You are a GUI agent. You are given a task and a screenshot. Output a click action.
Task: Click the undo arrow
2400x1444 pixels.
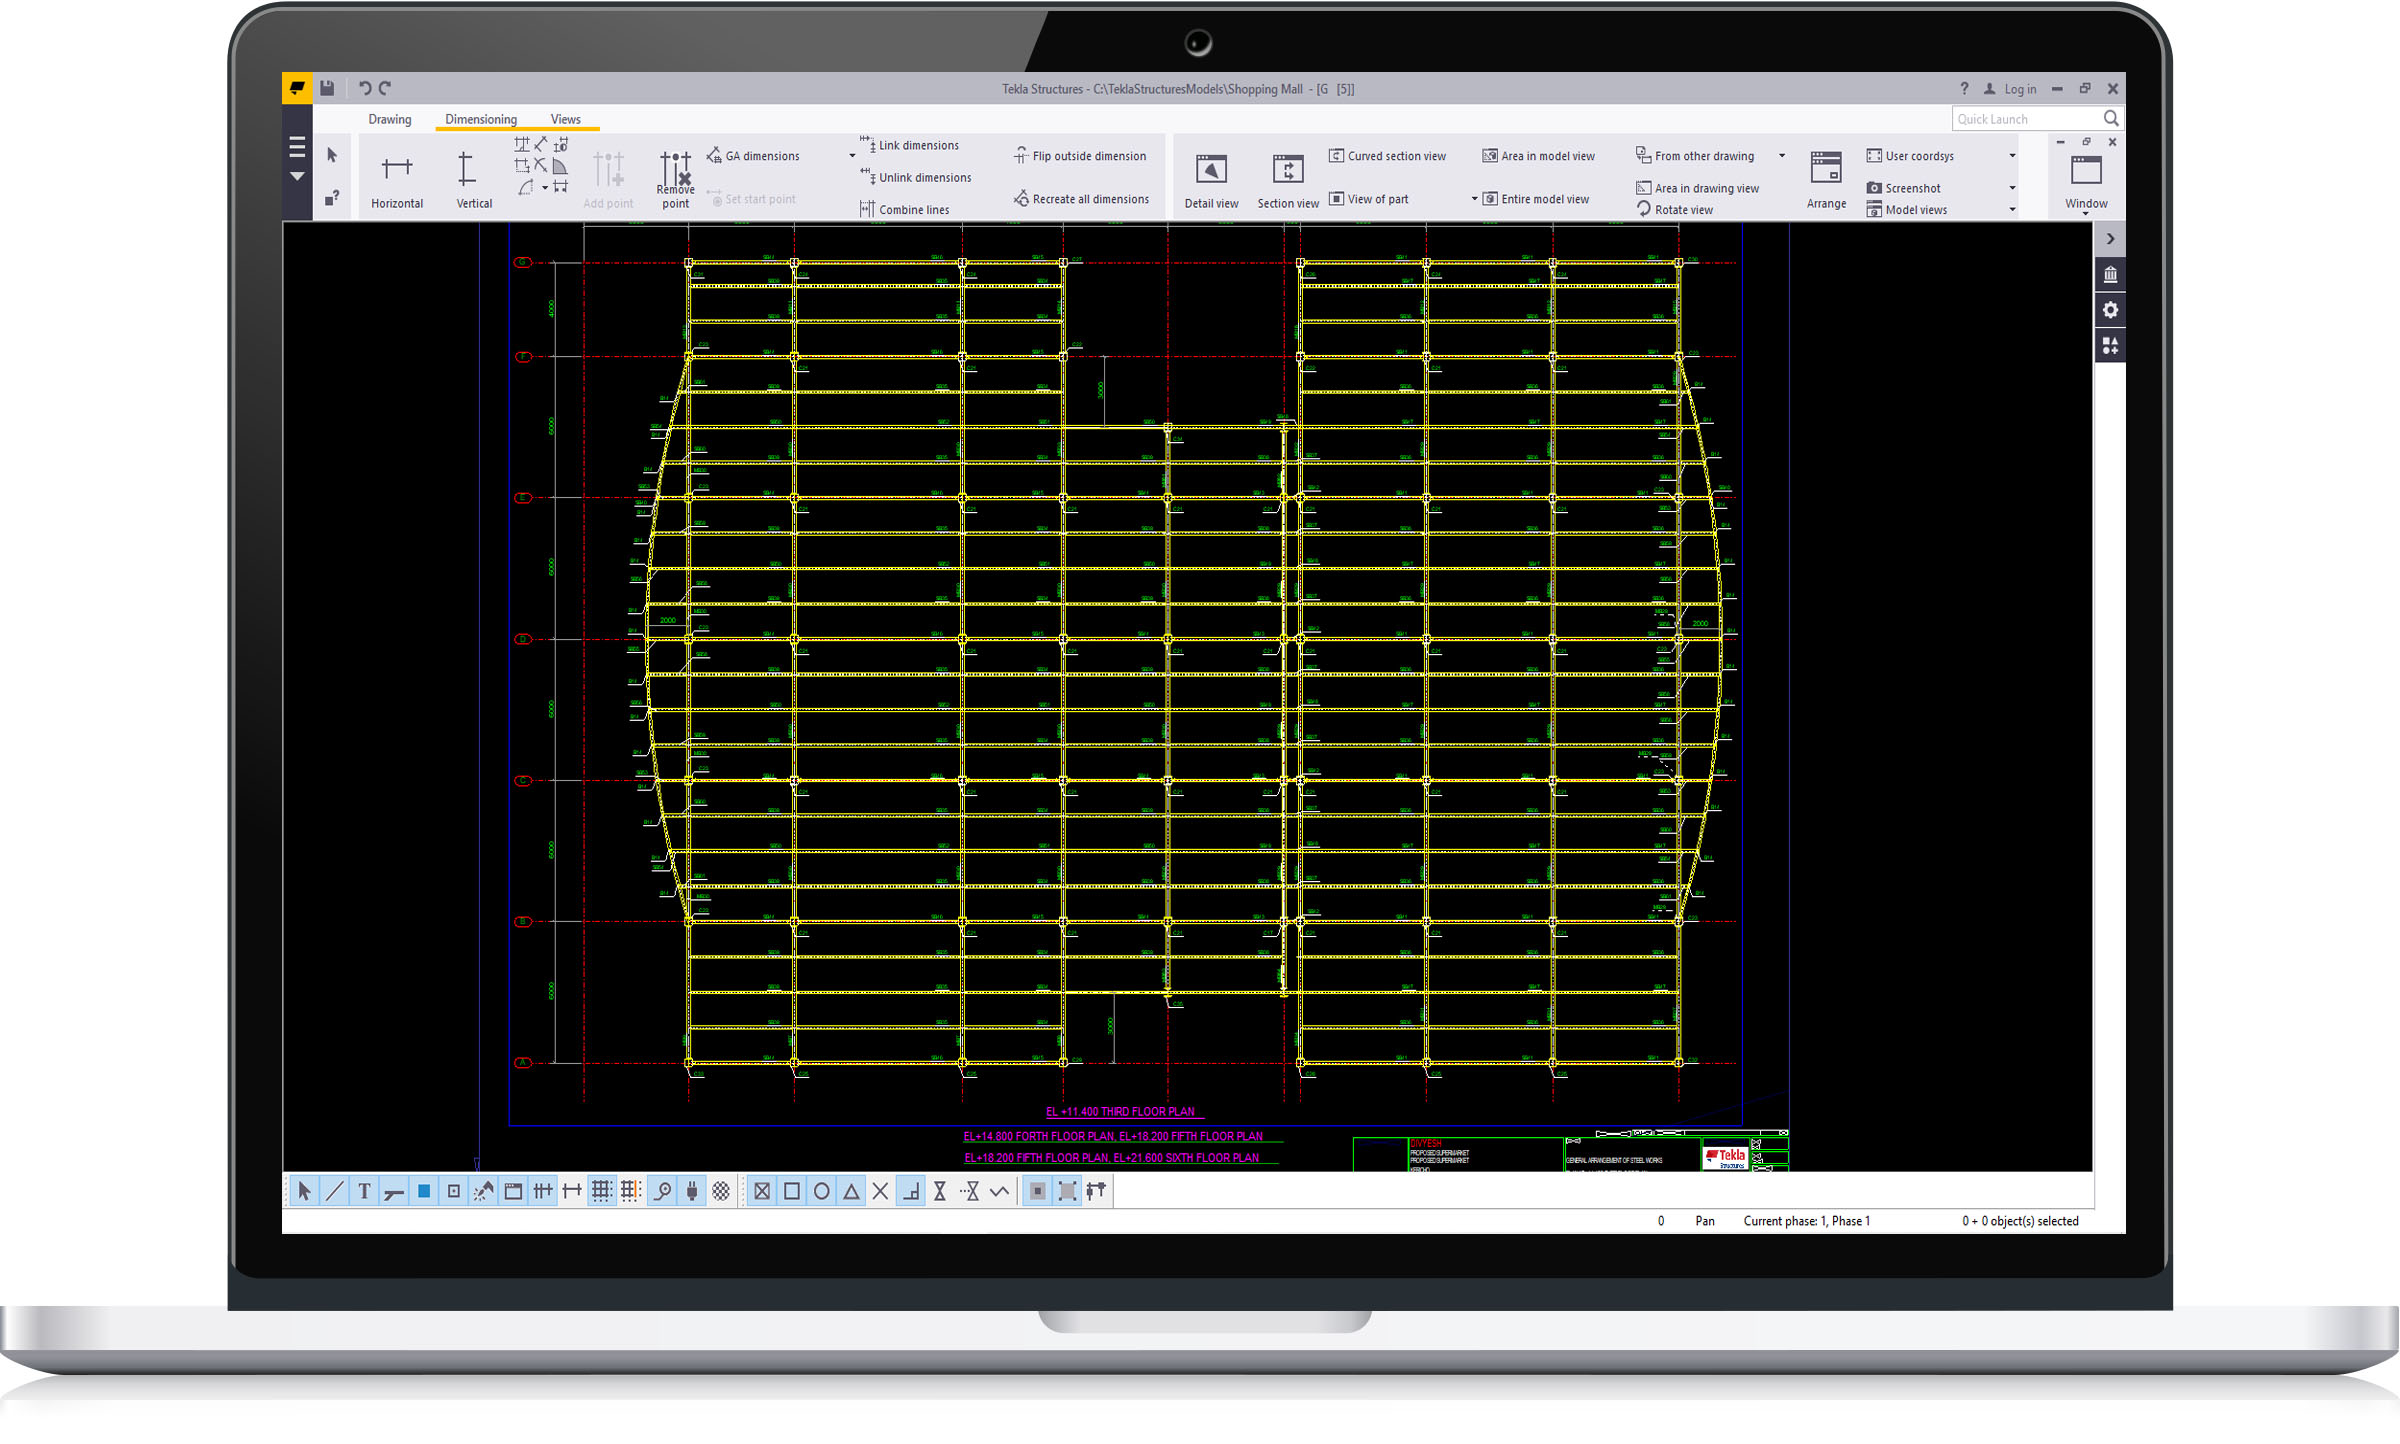coord(364,88)
